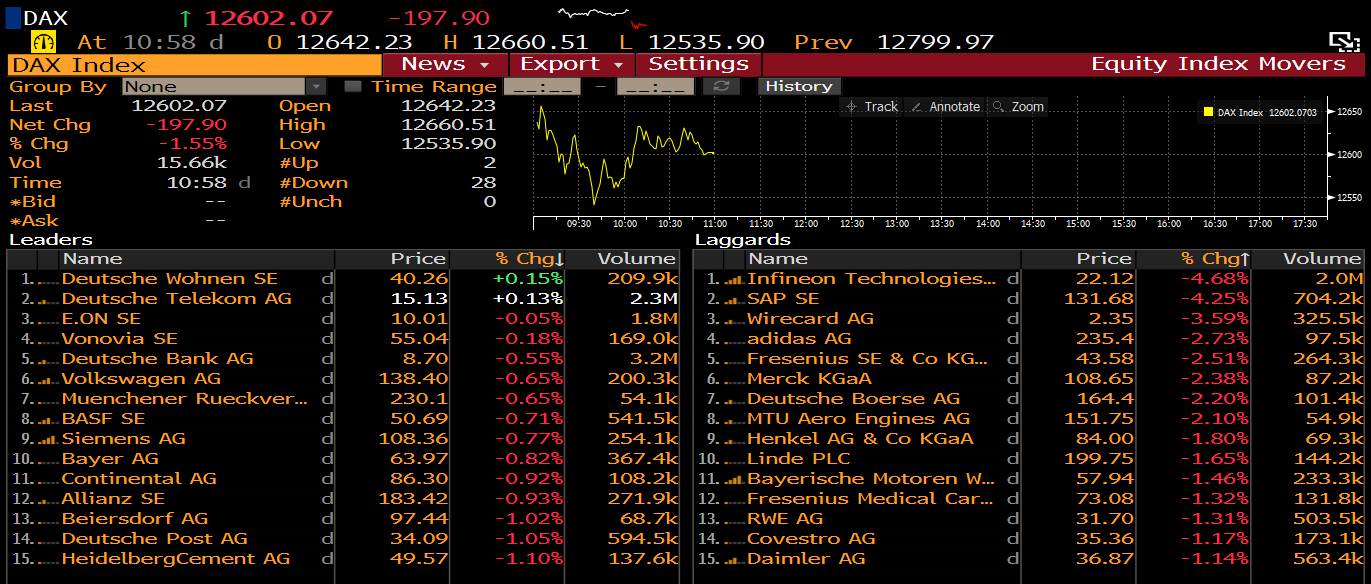1371x584 pixels.
Task: Select Wirecard AG in Laggards
Action: click(x=1029, y=319)
